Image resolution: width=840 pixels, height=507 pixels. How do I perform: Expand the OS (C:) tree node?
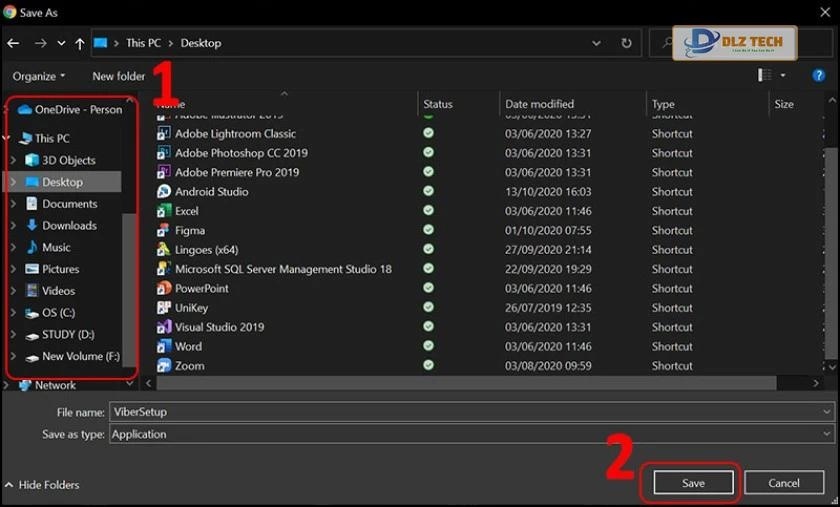coord(13,312)
